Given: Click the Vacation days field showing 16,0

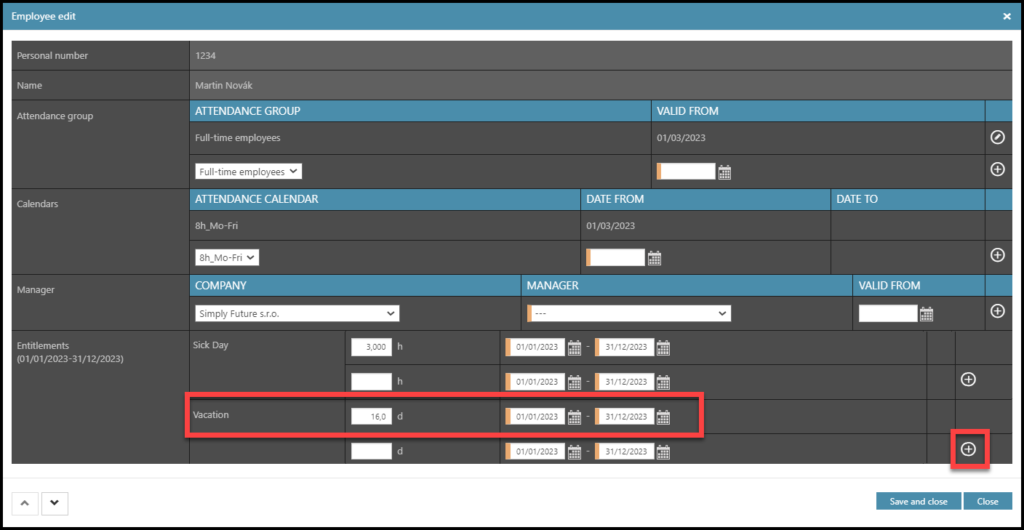Looking at the screenshot, I should pyautogui.click(x=371, y=416).
